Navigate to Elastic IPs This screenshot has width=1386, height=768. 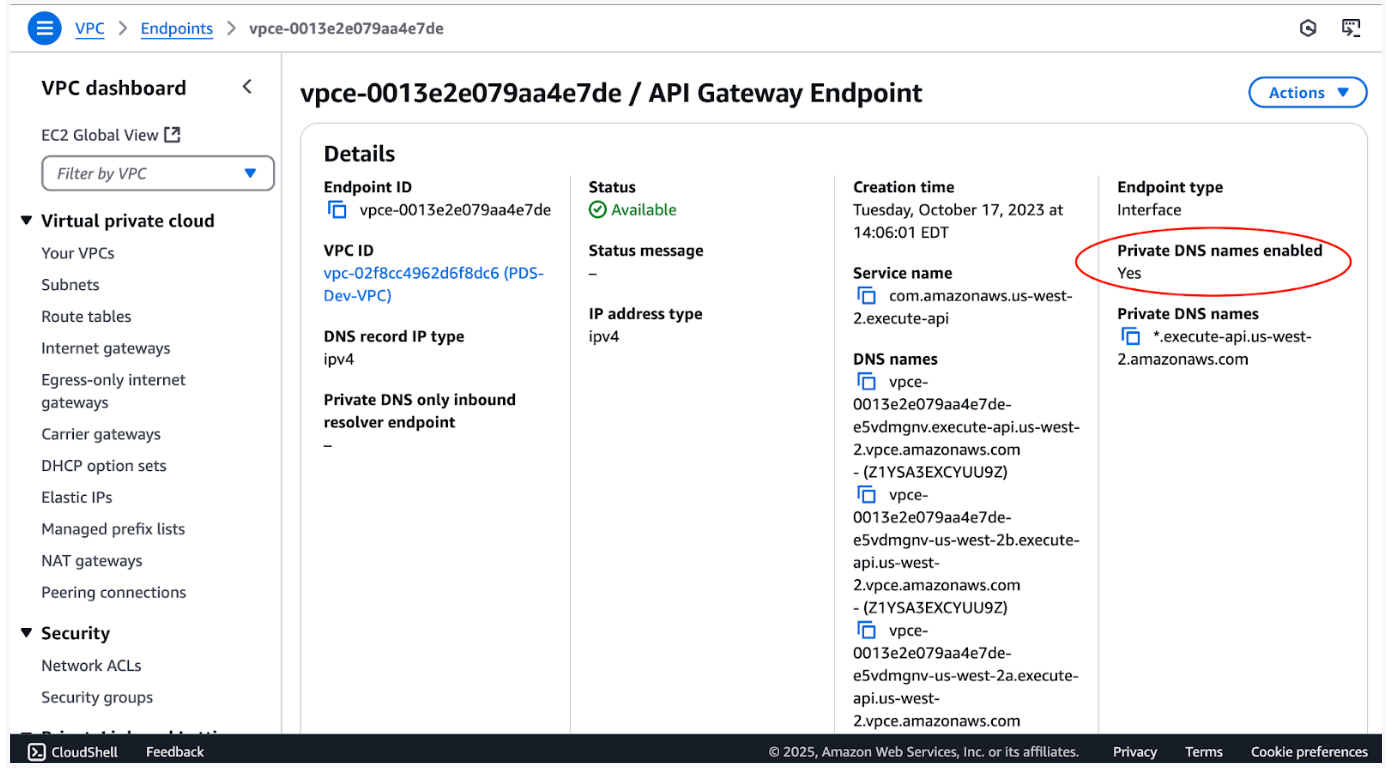(77, 497)
